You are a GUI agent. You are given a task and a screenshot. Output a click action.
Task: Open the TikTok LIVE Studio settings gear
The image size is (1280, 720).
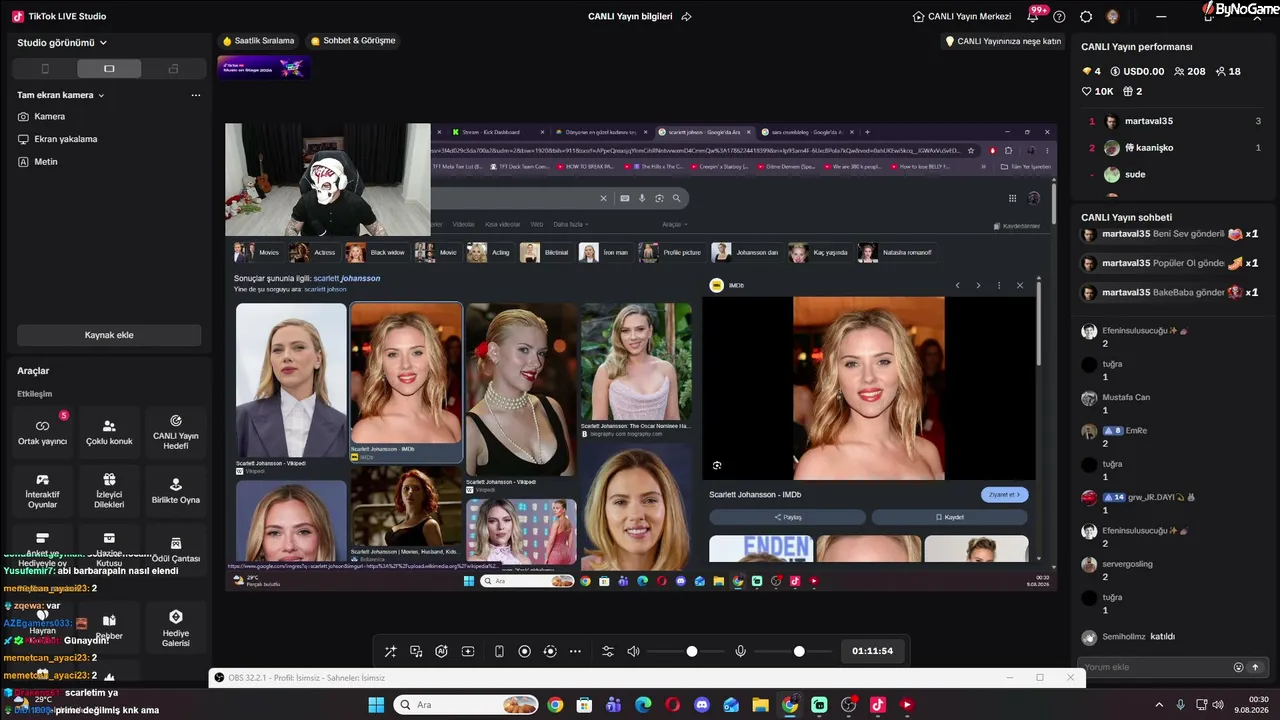click(1086, 16)
